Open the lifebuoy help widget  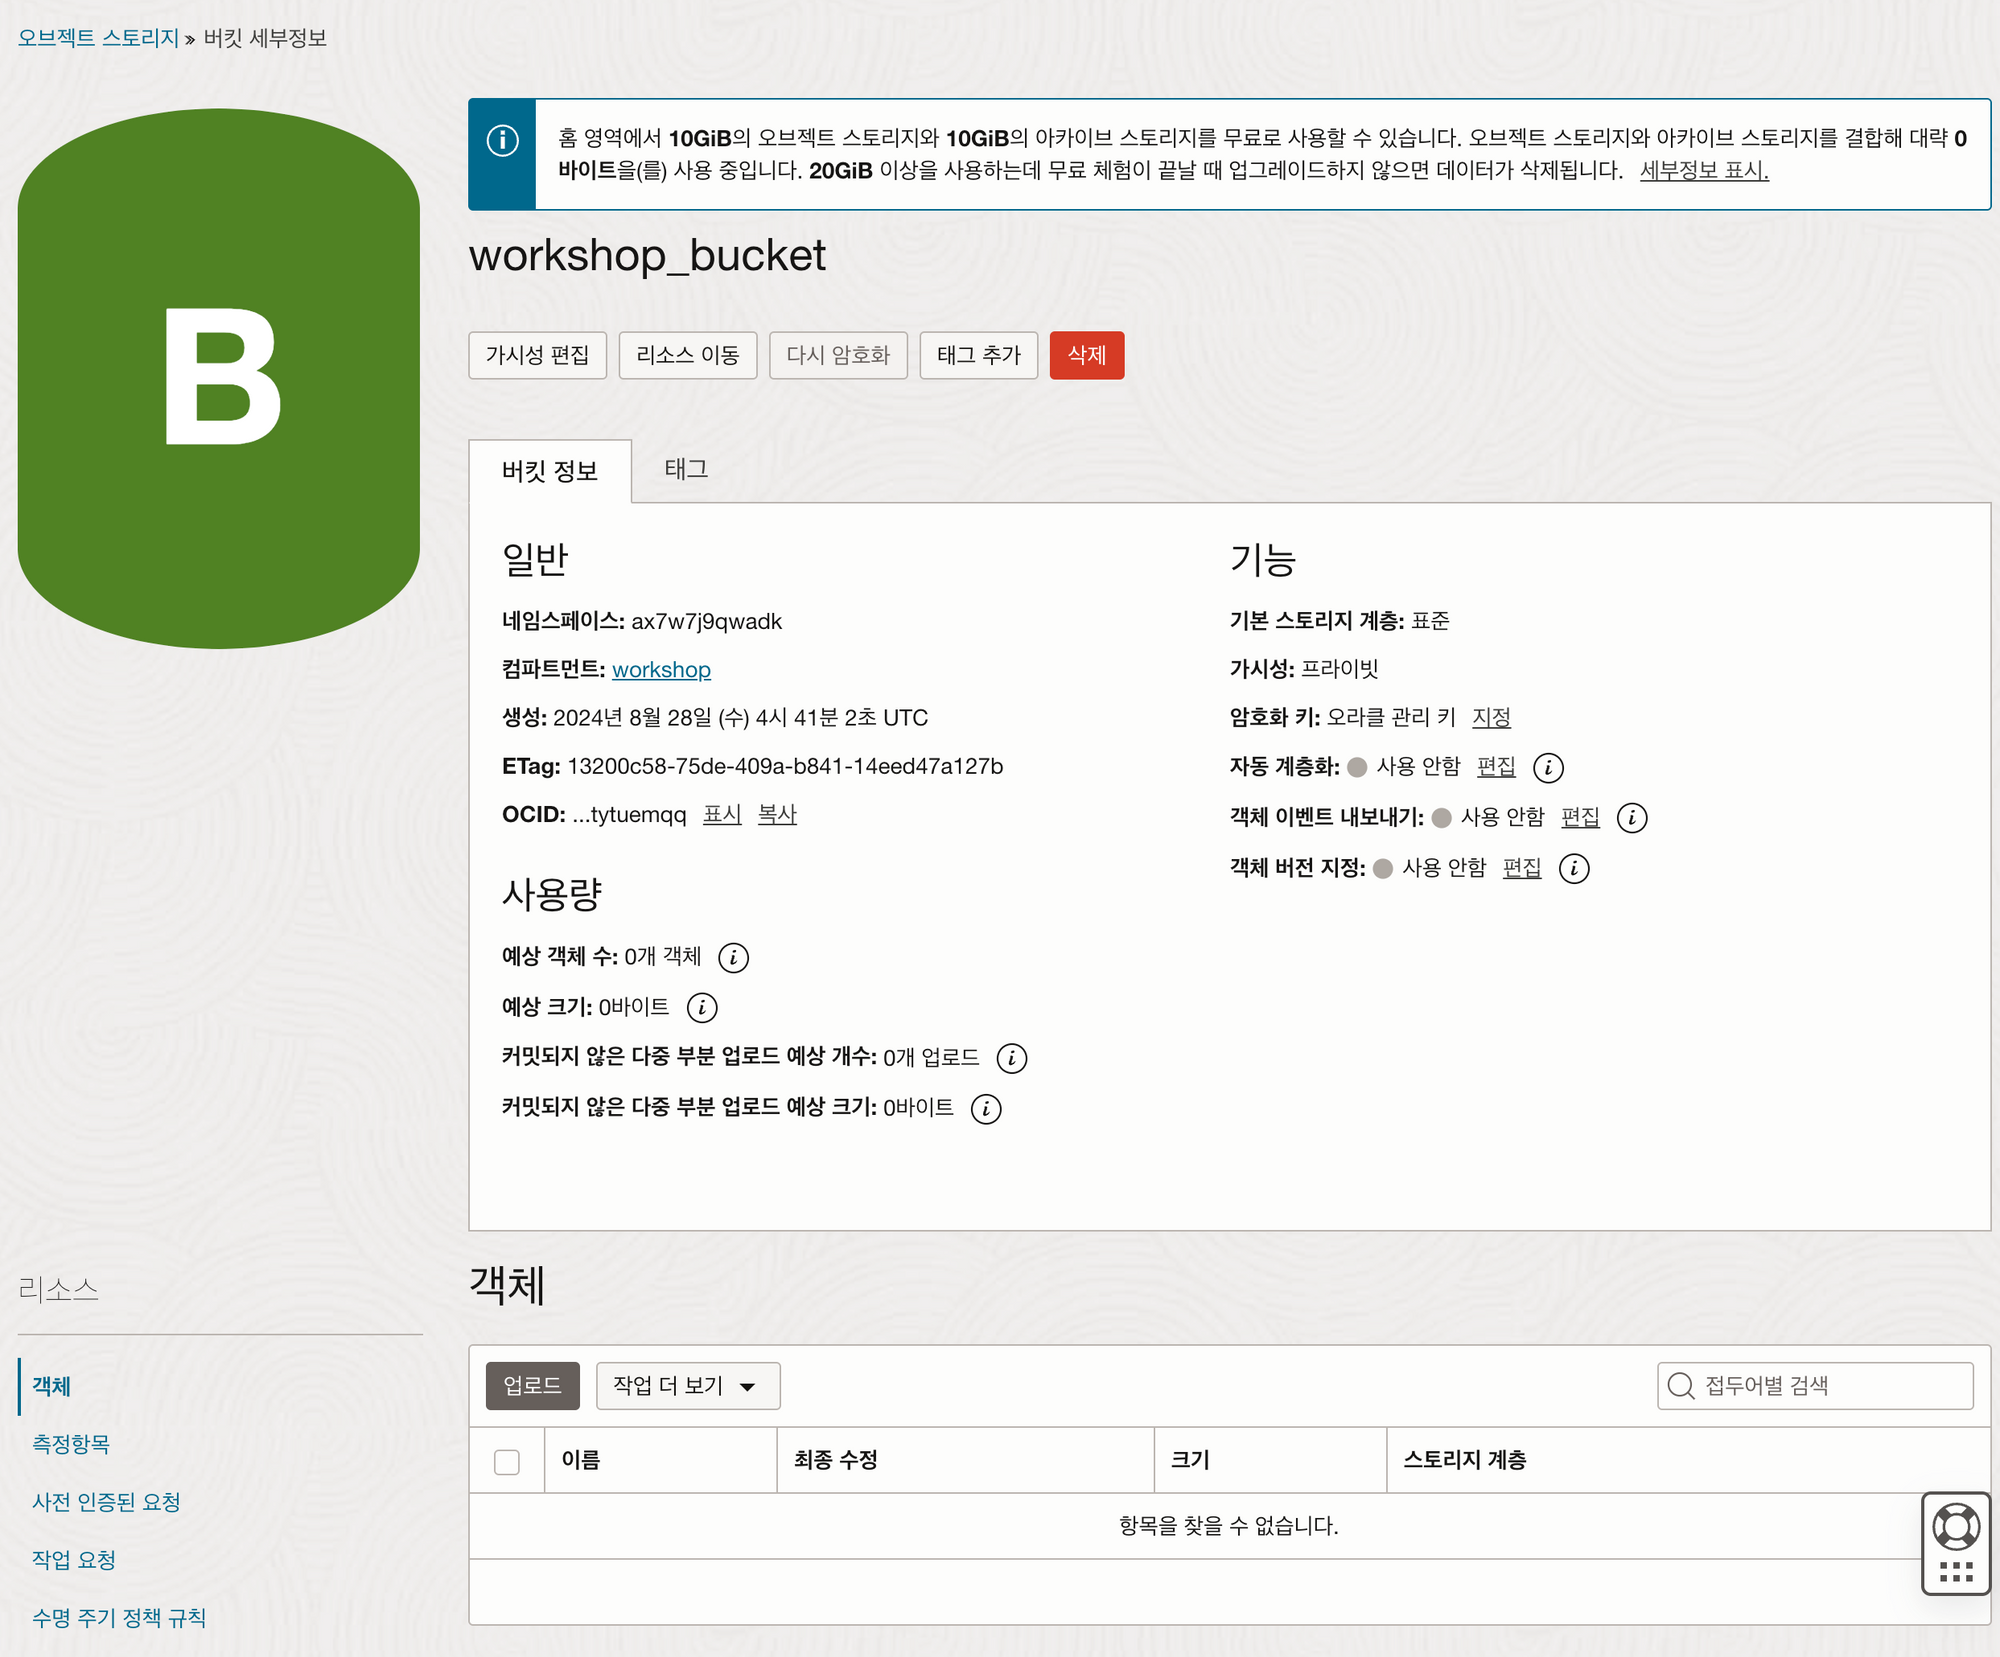[1955, 1527]
